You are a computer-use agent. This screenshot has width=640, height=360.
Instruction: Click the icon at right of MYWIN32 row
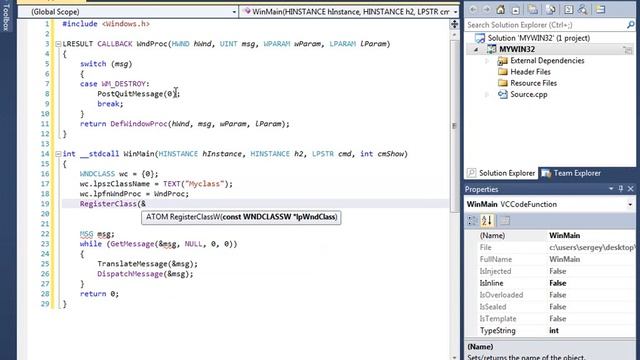pos(627,50)
